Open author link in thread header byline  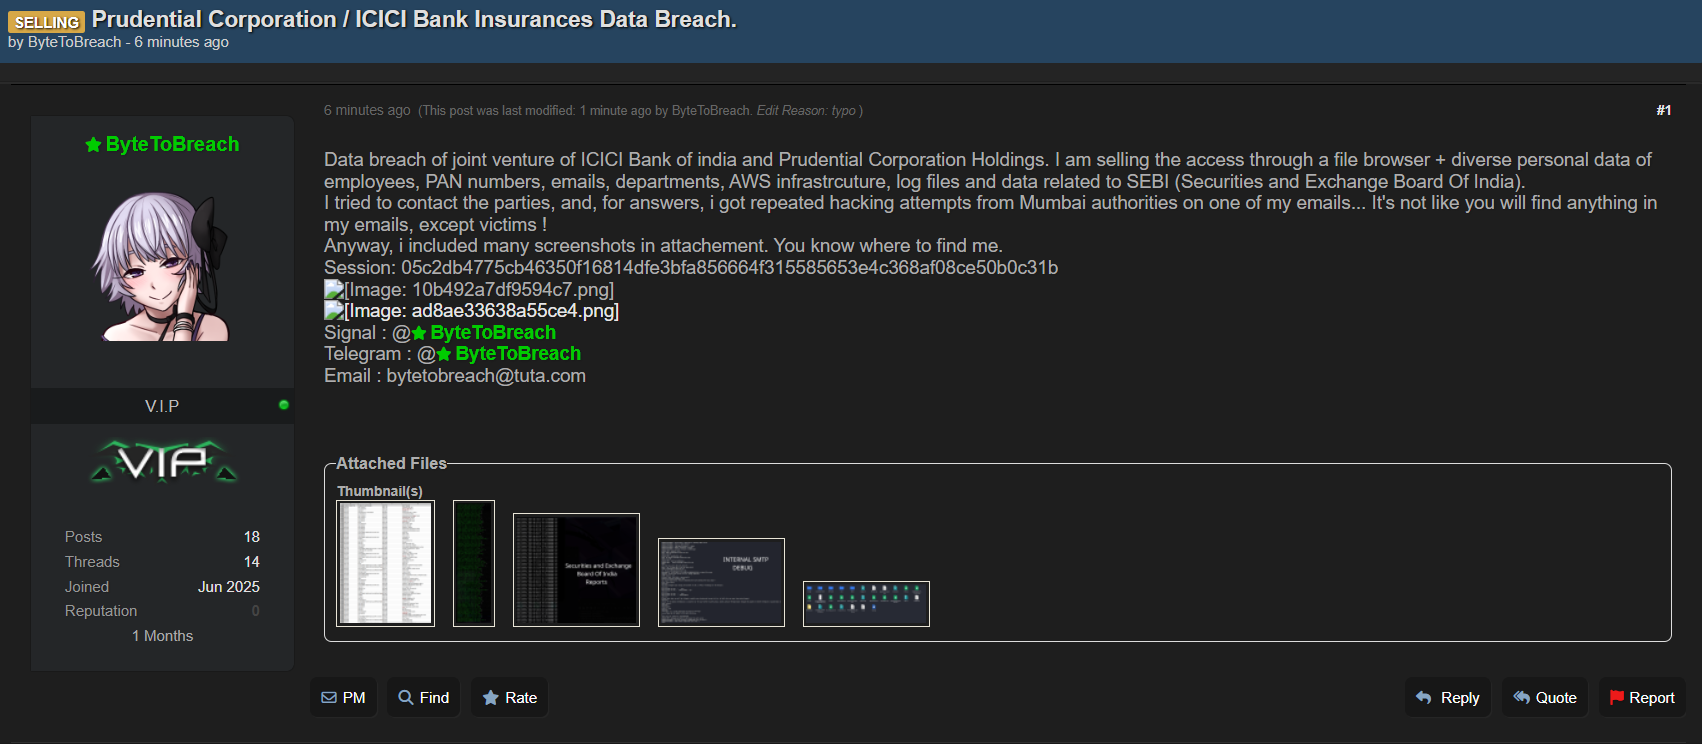(75, 42)
